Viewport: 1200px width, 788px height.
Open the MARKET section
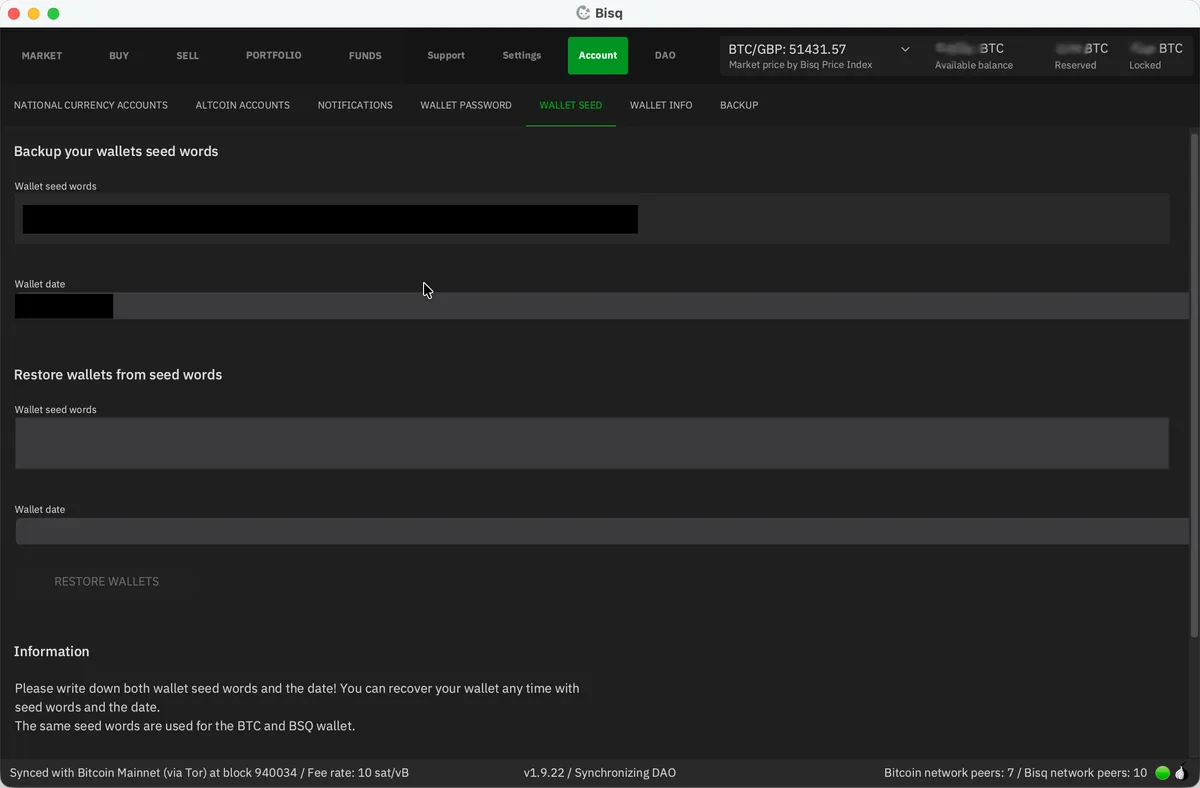point(42,56)
